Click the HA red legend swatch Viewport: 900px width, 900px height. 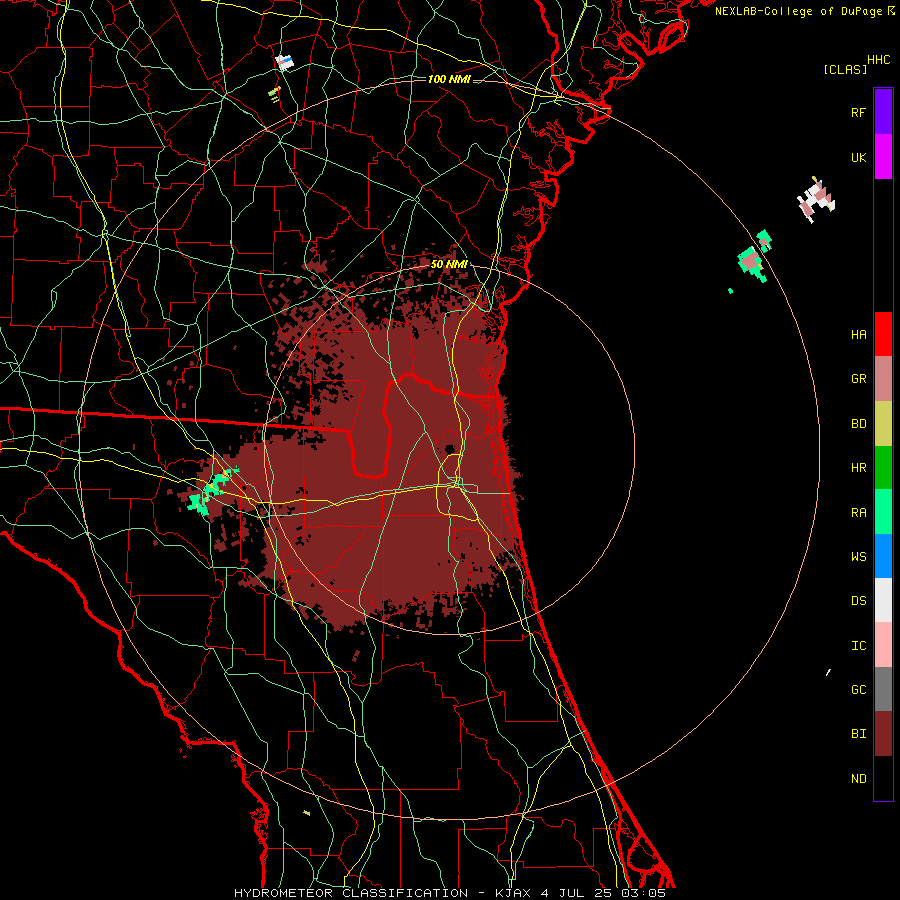coord(883,334)
